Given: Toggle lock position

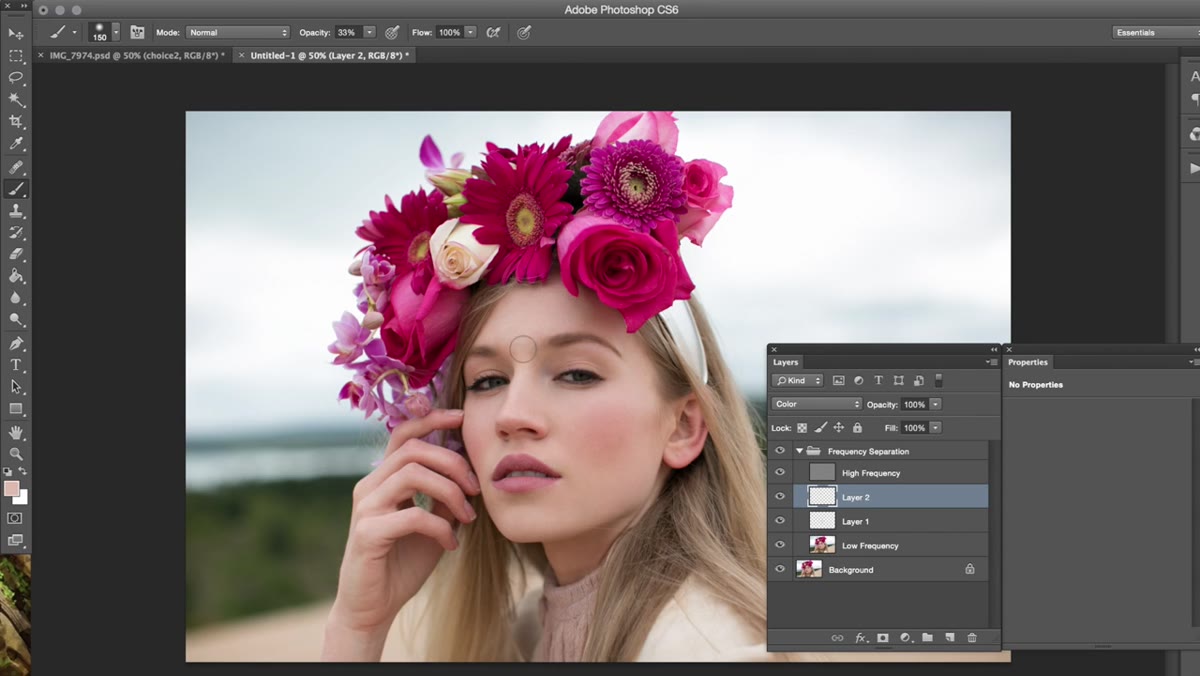Looking at the screenshot, I should (838, 428).
